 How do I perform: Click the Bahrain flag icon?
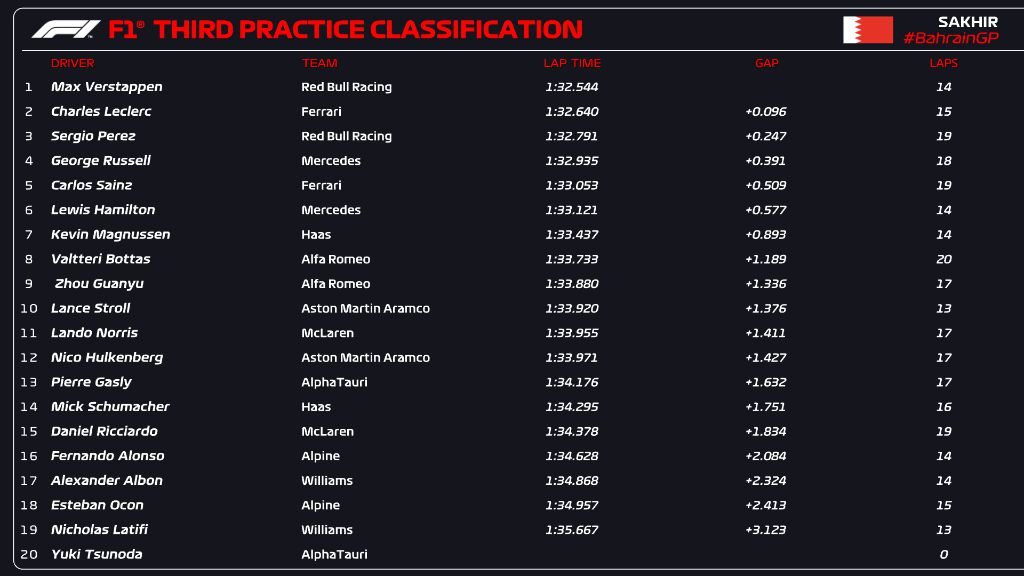pyautogui.click(x=867, y=30)
